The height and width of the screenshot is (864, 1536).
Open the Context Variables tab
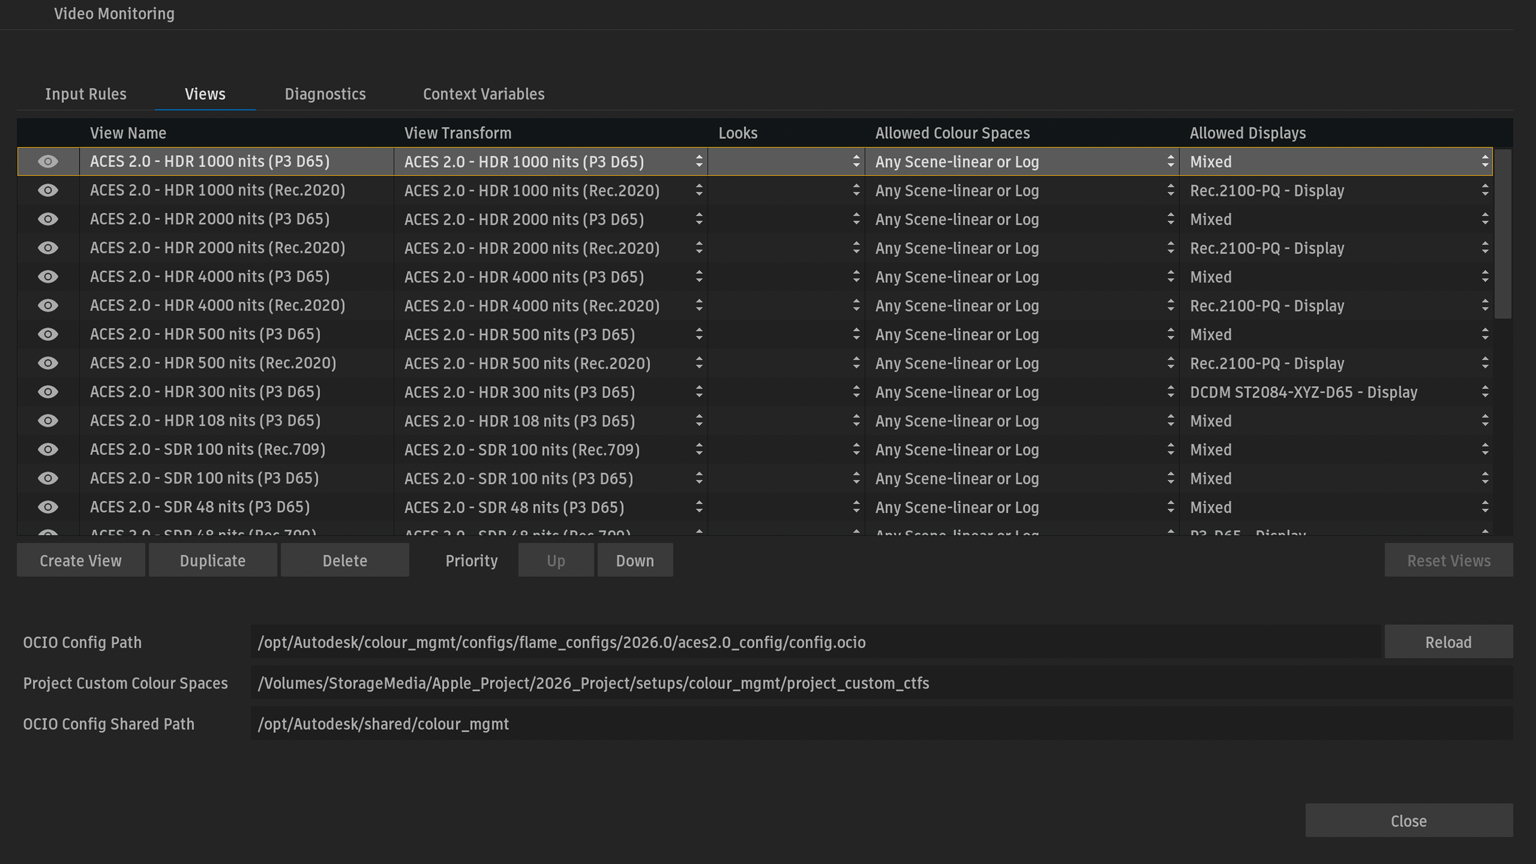click(483, 94)
